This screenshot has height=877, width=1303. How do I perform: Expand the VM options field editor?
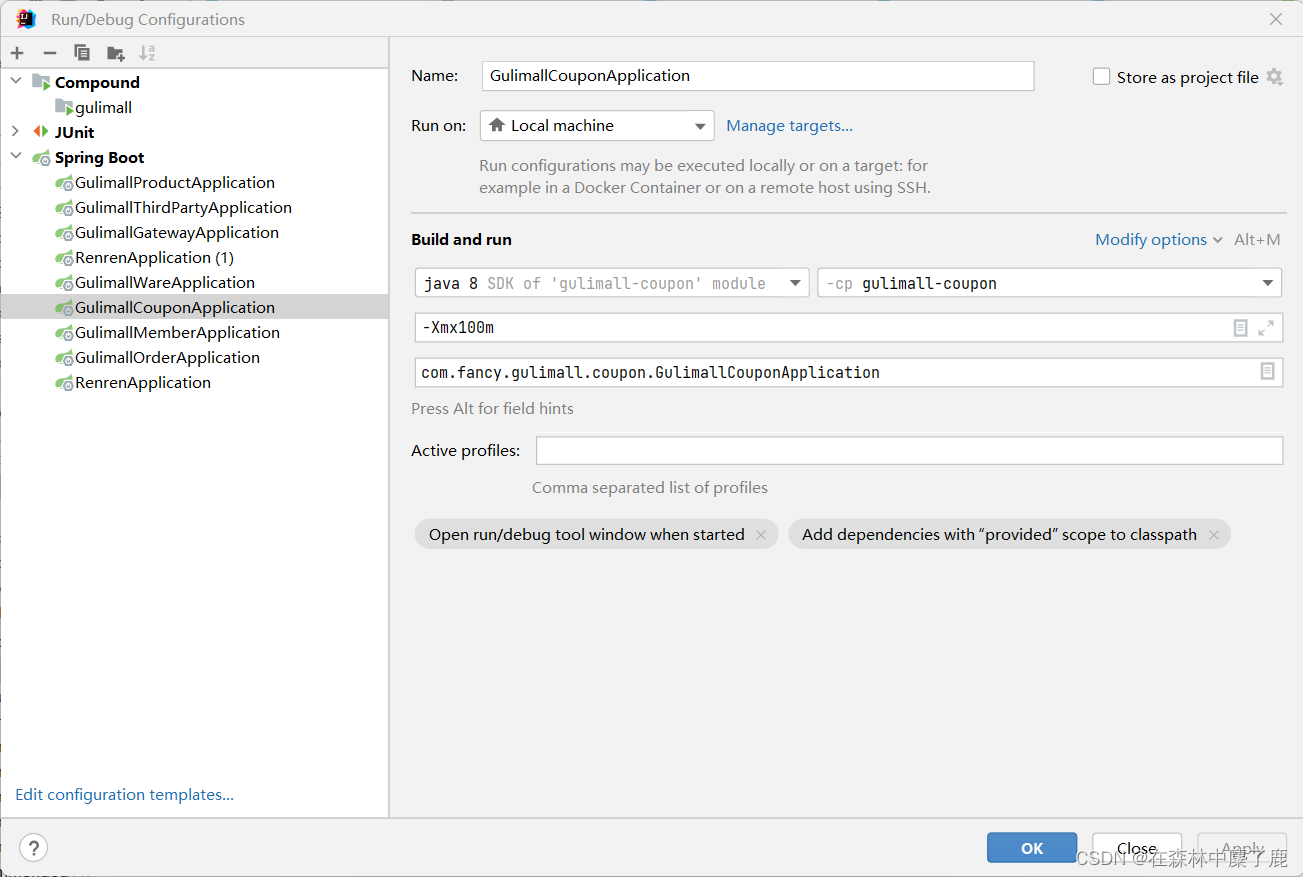1266,327
